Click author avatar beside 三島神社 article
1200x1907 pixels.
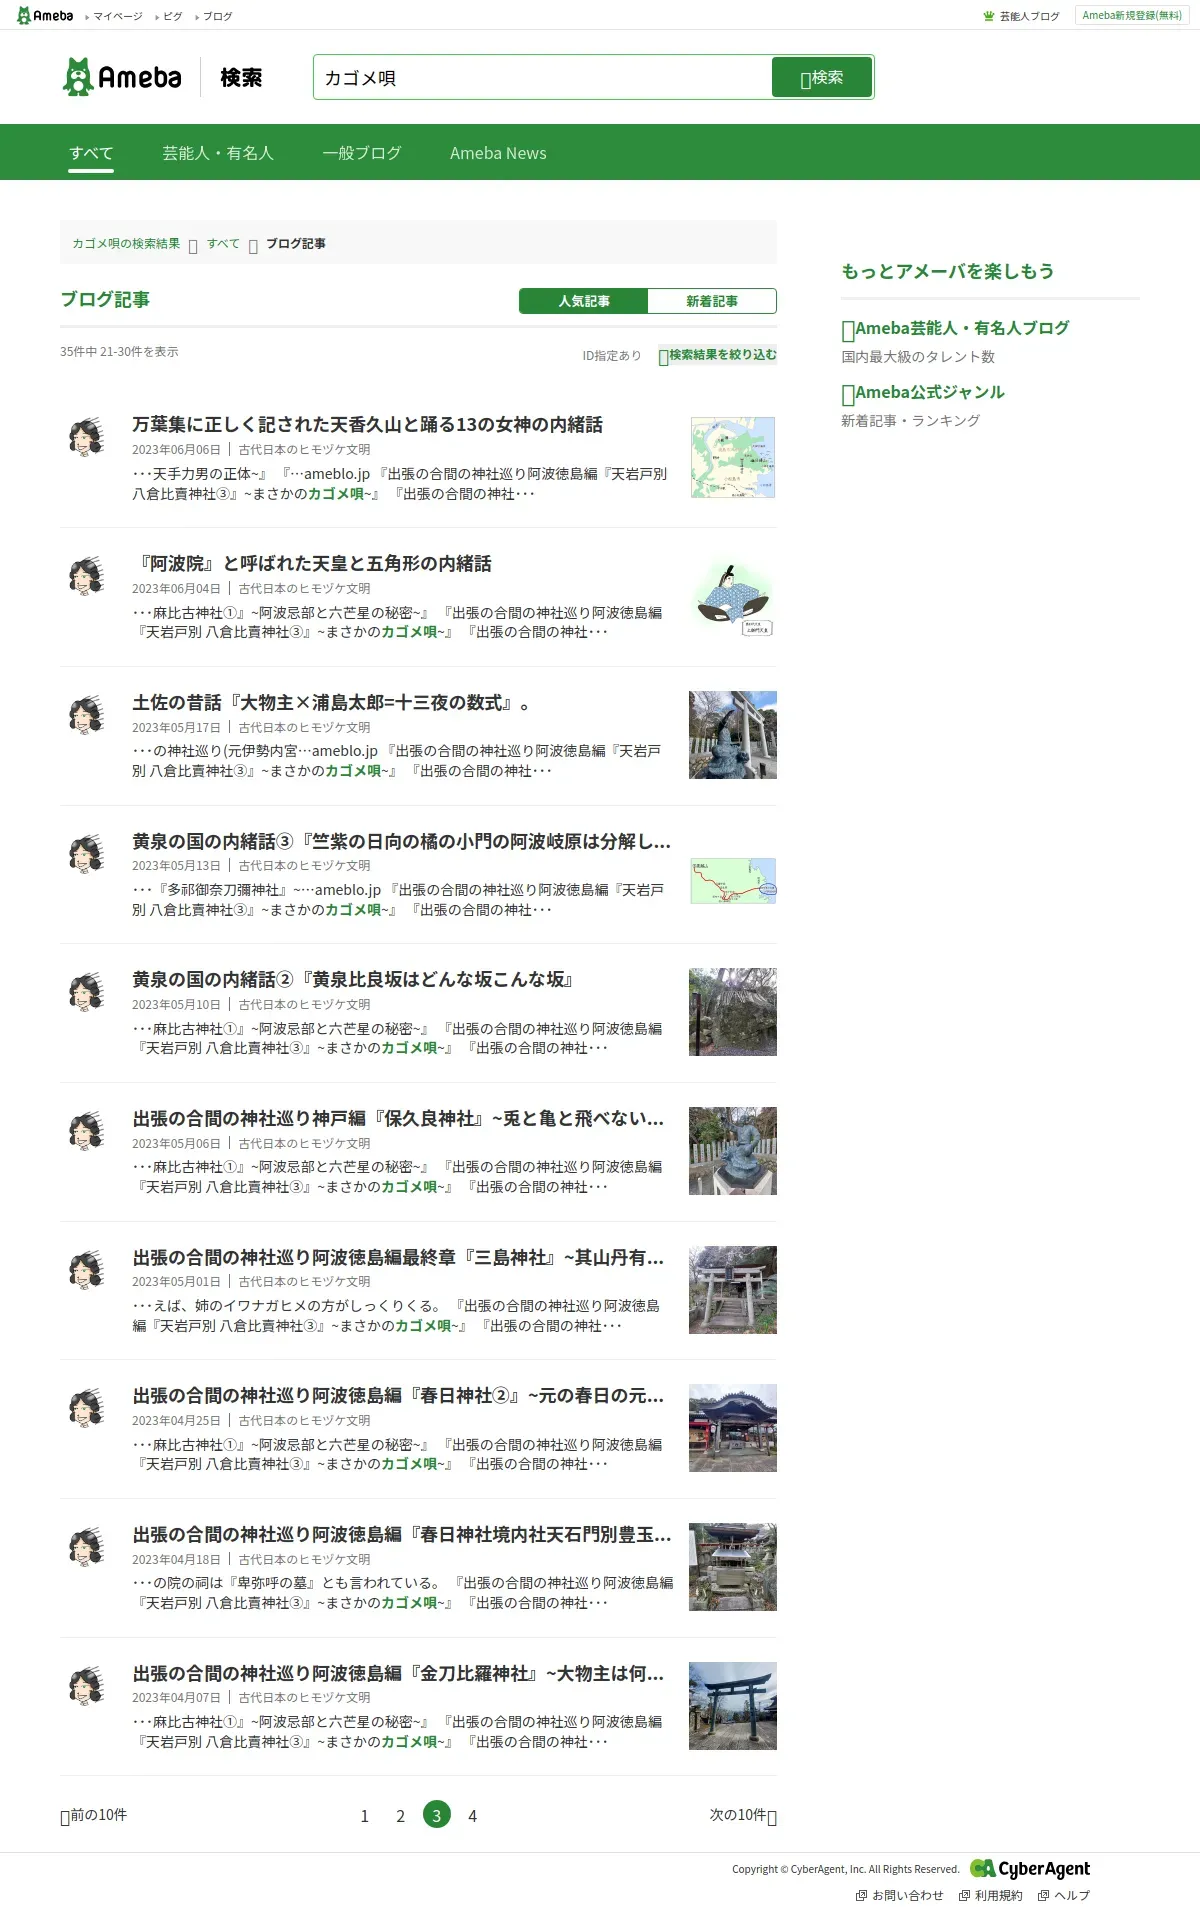[87, 1269]
